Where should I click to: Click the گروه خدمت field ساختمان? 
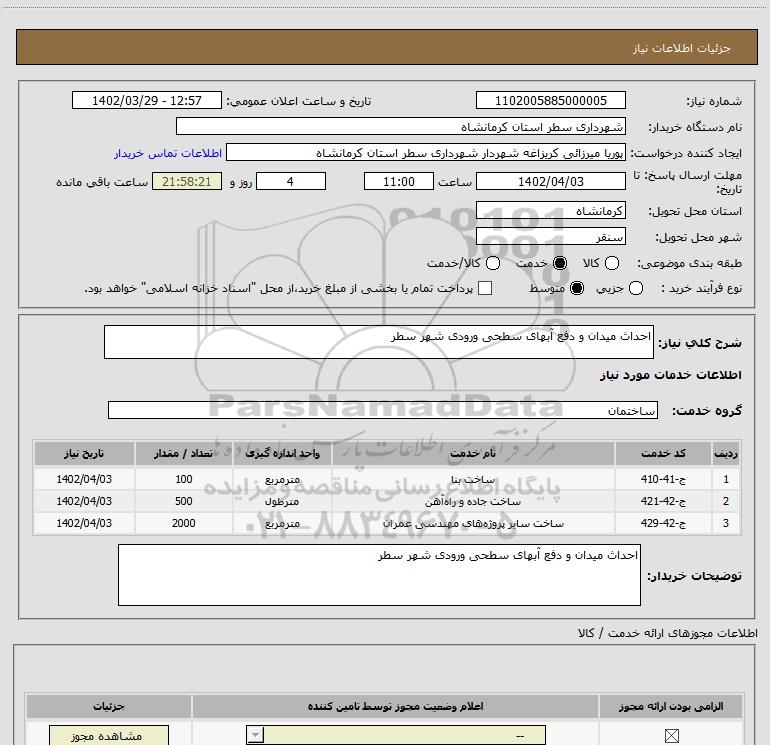click(383, 410)
